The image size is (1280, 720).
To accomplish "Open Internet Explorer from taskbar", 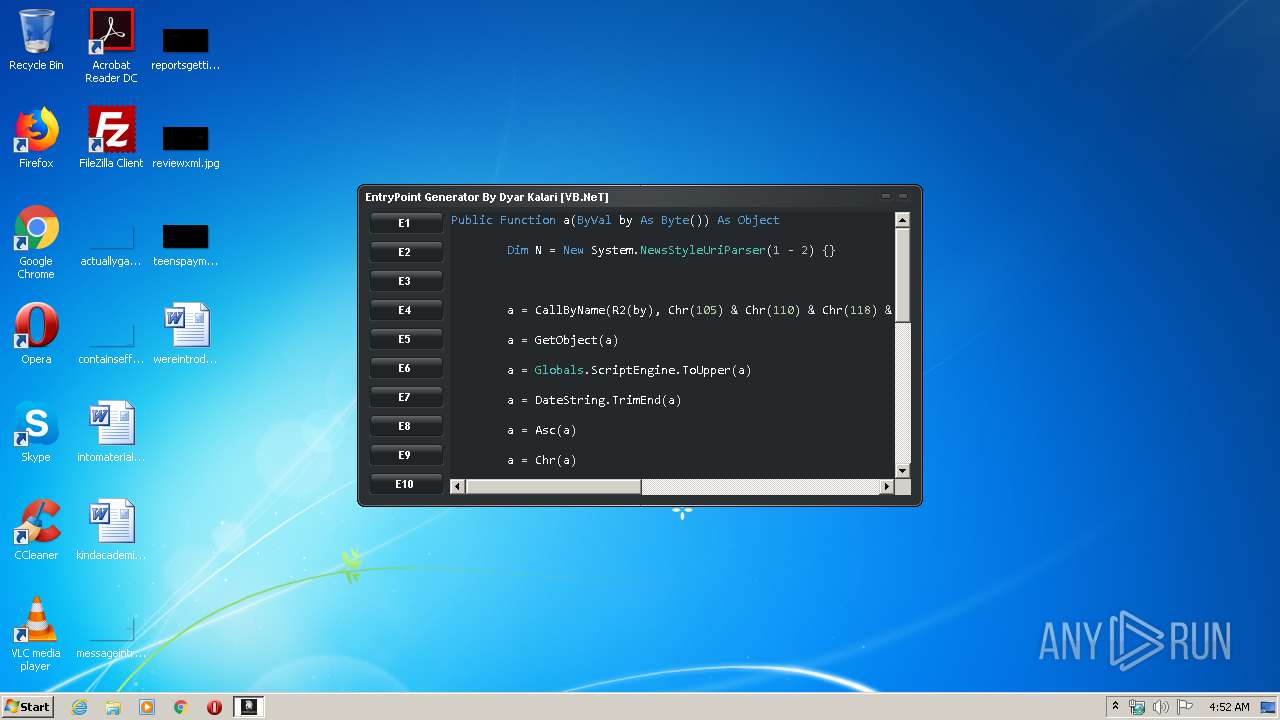I will [79, 707].
